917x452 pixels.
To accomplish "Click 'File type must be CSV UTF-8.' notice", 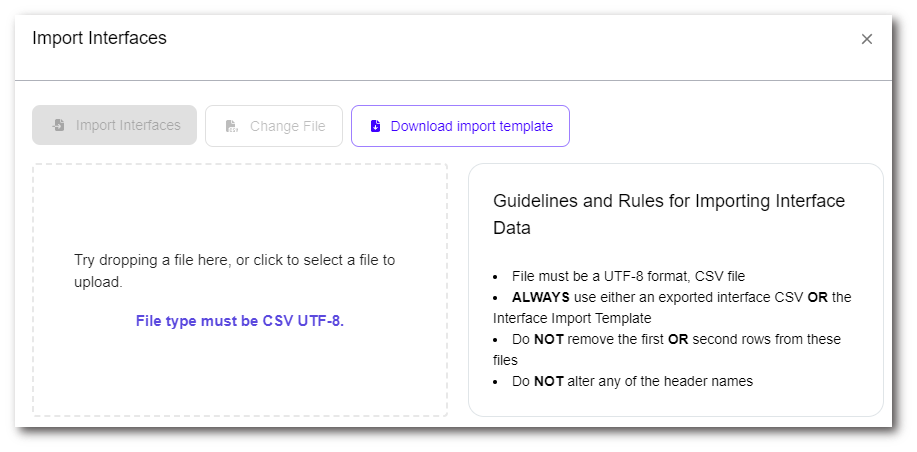I will pos(240,321).
